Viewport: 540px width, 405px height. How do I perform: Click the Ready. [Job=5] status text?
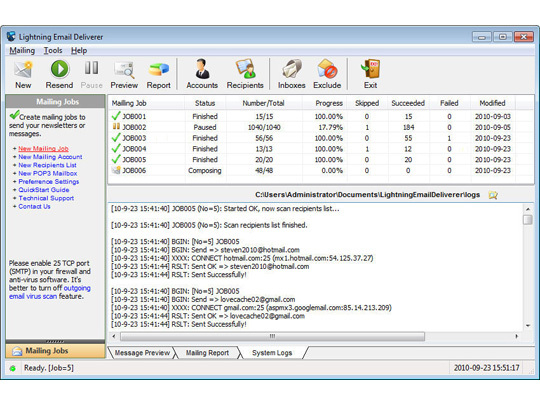(49, 368)
